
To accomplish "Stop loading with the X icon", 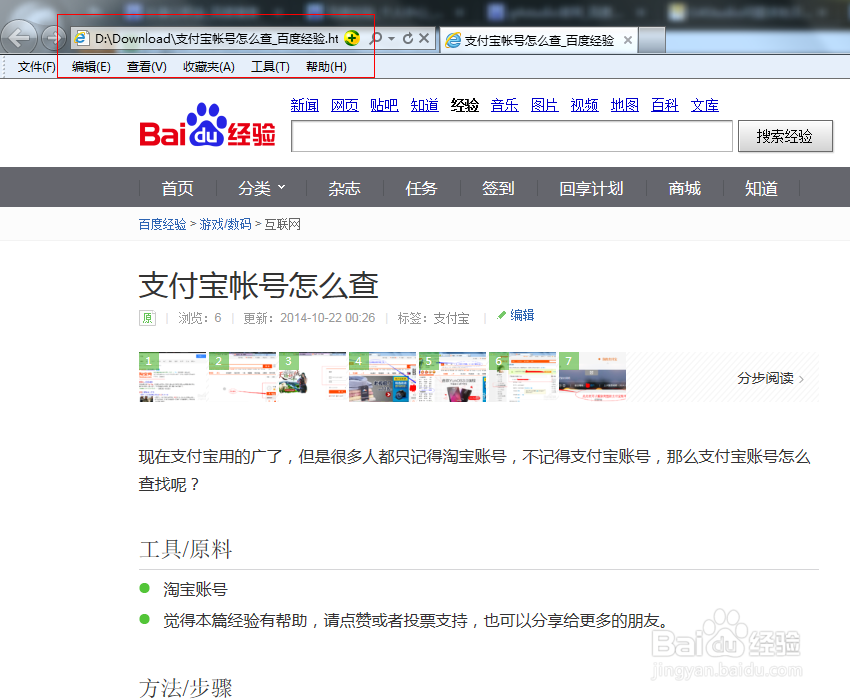I will pyautogui.click(x=424, y=38).
